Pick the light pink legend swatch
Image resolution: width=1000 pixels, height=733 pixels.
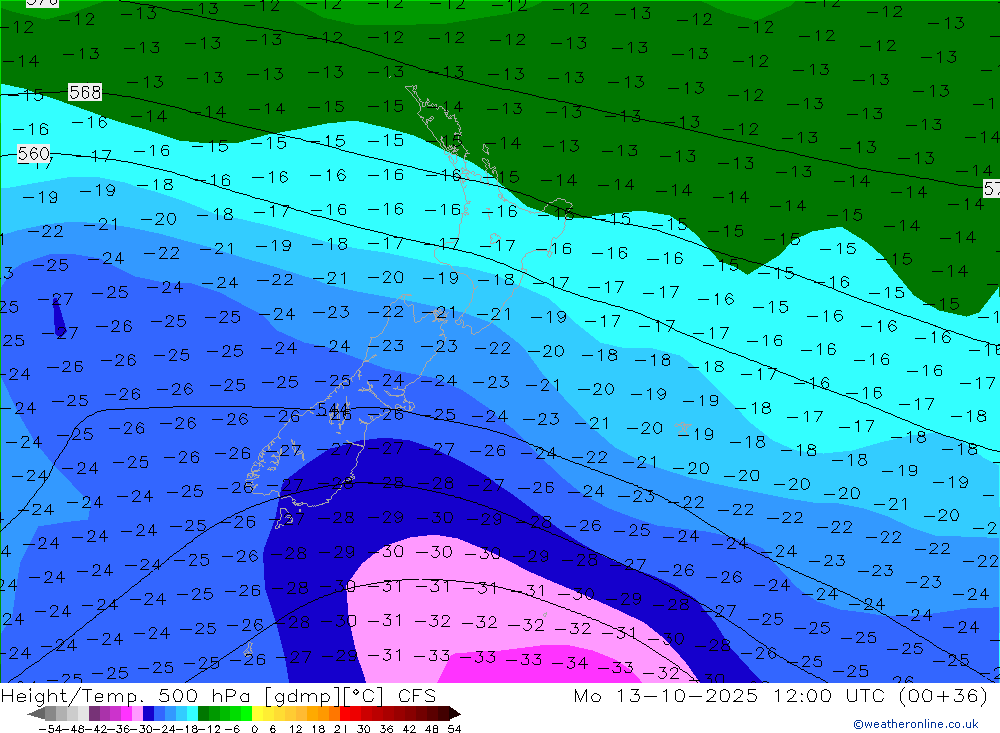[137, 714]
